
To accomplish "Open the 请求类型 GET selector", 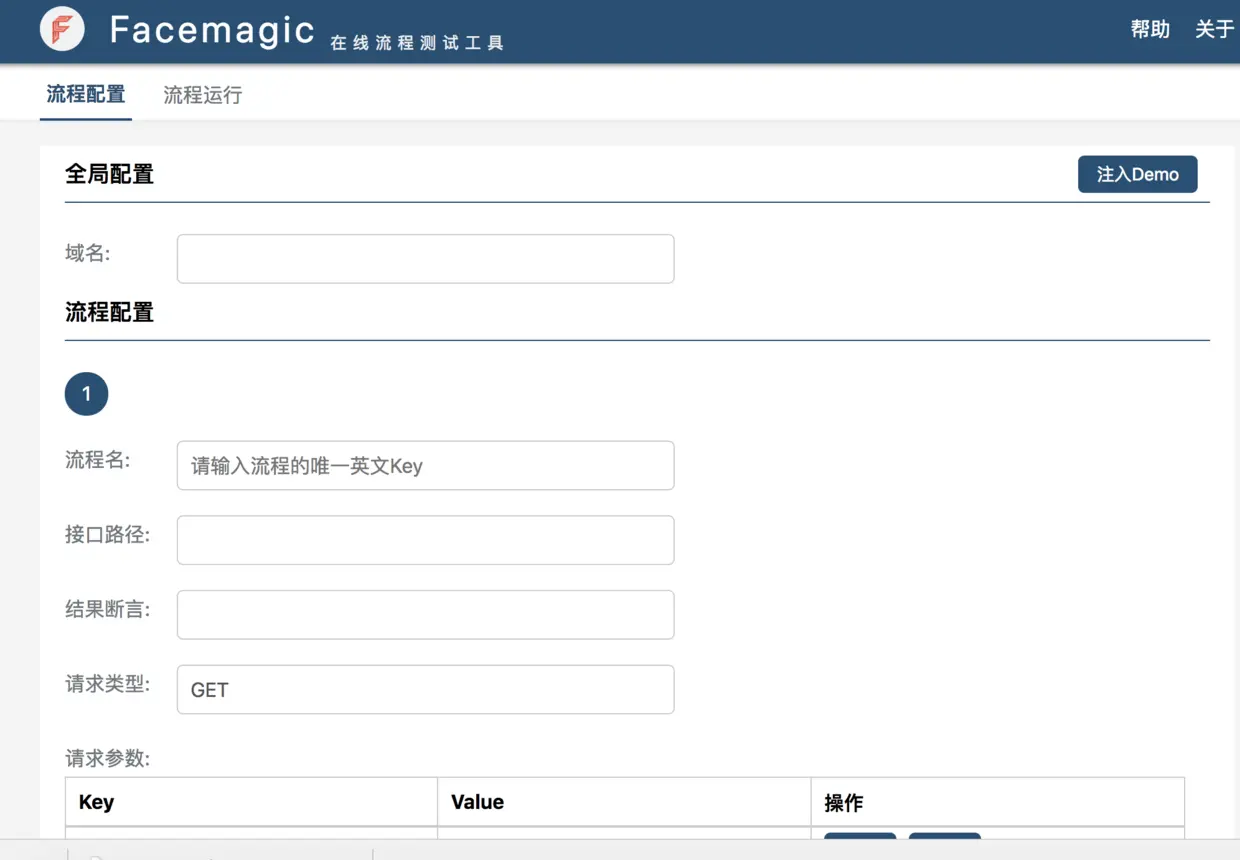I will (x=425, y=690).
